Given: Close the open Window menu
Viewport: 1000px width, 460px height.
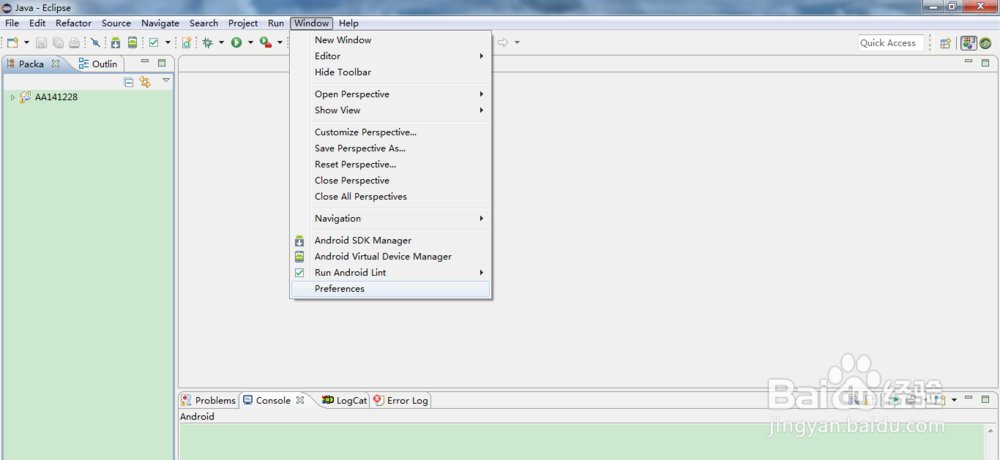Looking at the screenshot, I should tap(311, 23).
